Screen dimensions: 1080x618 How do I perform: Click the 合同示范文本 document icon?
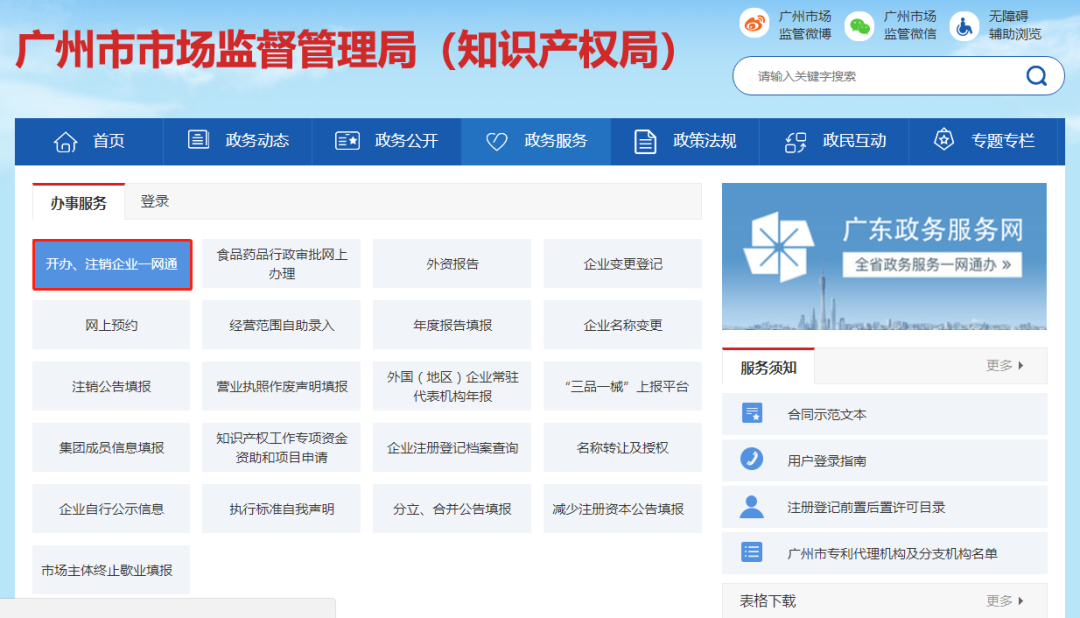(x=752, y=414)
